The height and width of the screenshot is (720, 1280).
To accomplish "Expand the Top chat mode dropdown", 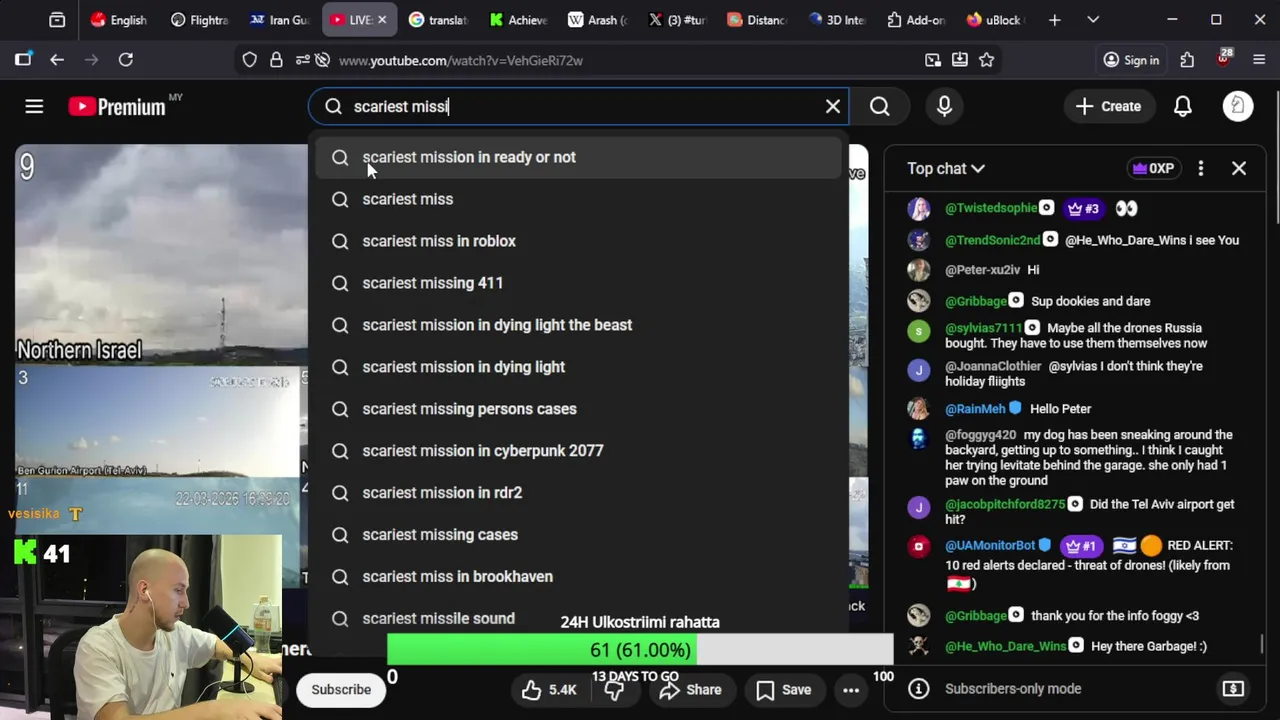I will 946,169.
